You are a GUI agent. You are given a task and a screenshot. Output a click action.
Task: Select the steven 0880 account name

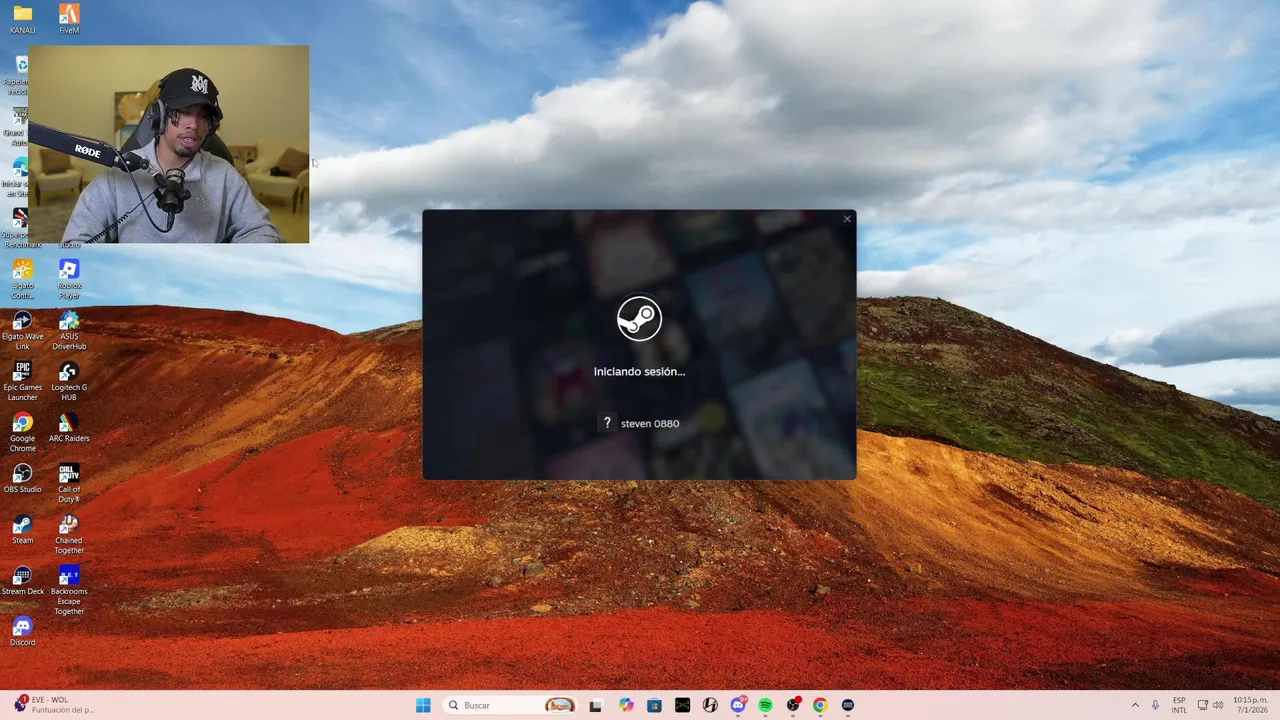(650, 423)
